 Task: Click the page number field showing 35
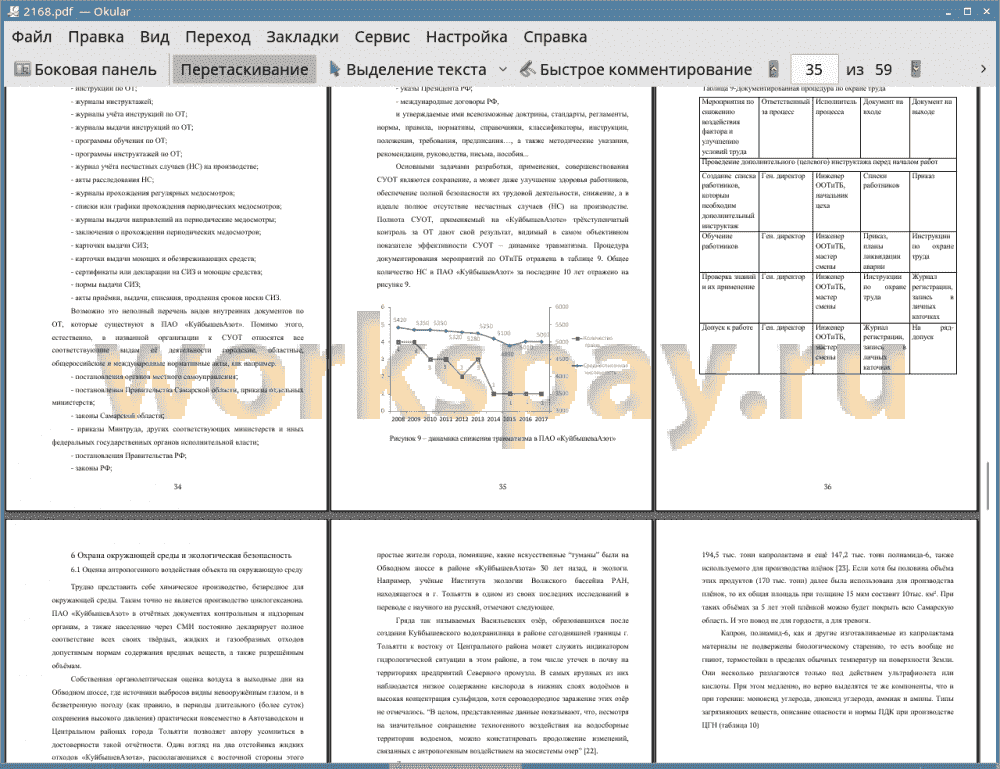coord(814,70)
